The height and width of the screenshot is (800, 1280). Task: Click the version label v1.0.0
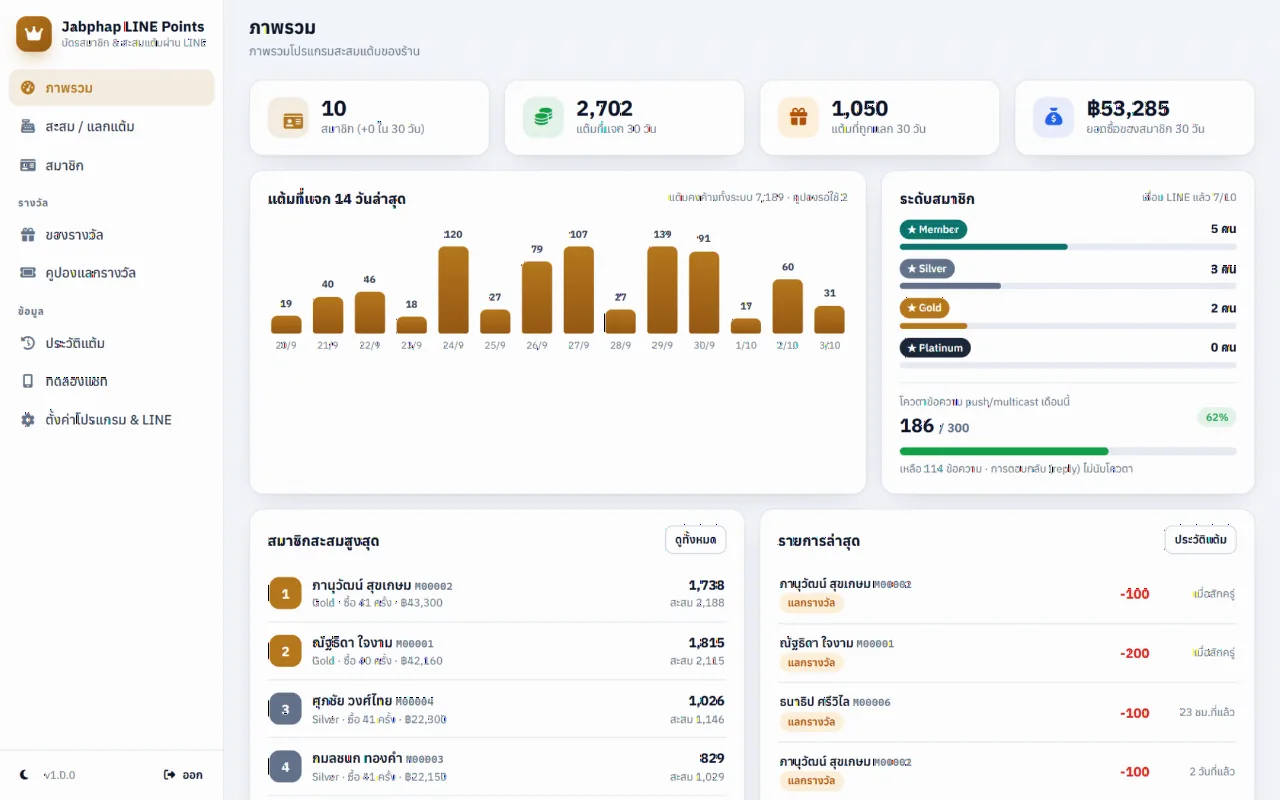coord(59,775)
